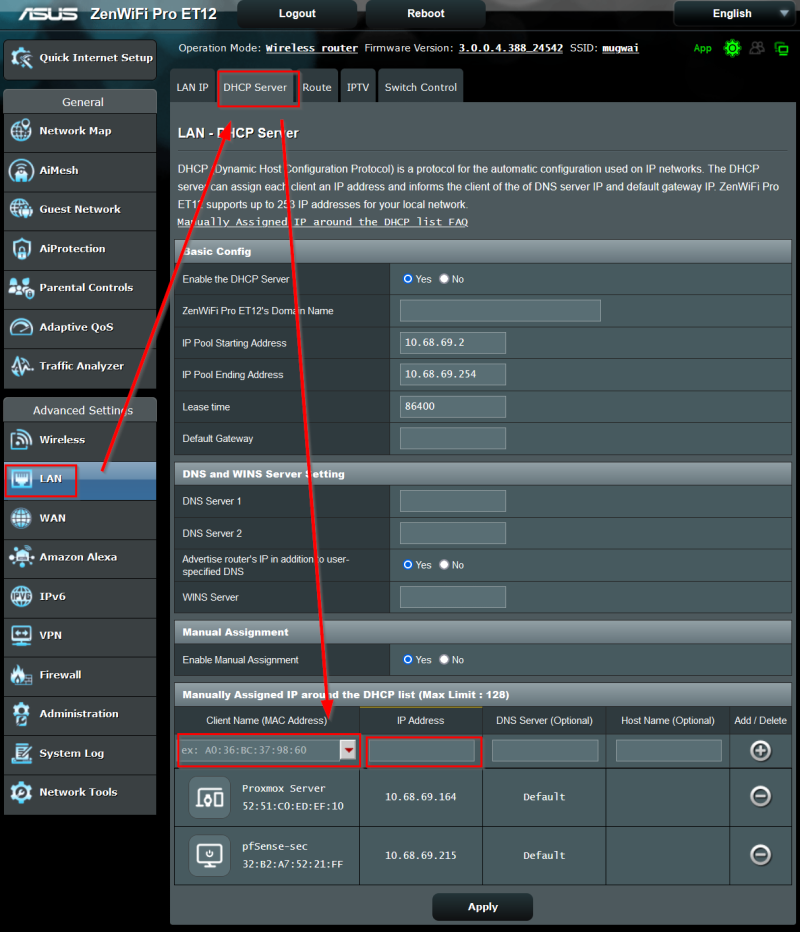Click the Apply button
Screen dimensions: 800x932
[x=482, y=907]
